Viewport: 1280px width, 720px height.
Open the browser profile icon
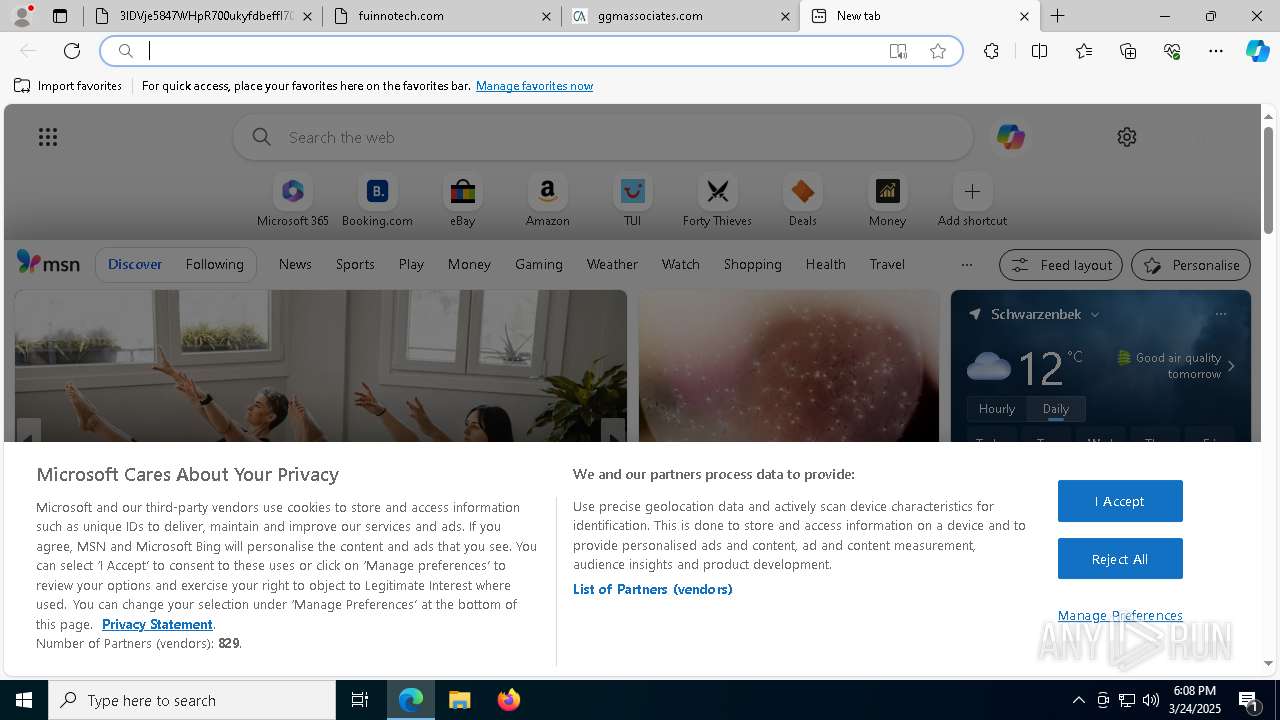(x=22, y=16)
